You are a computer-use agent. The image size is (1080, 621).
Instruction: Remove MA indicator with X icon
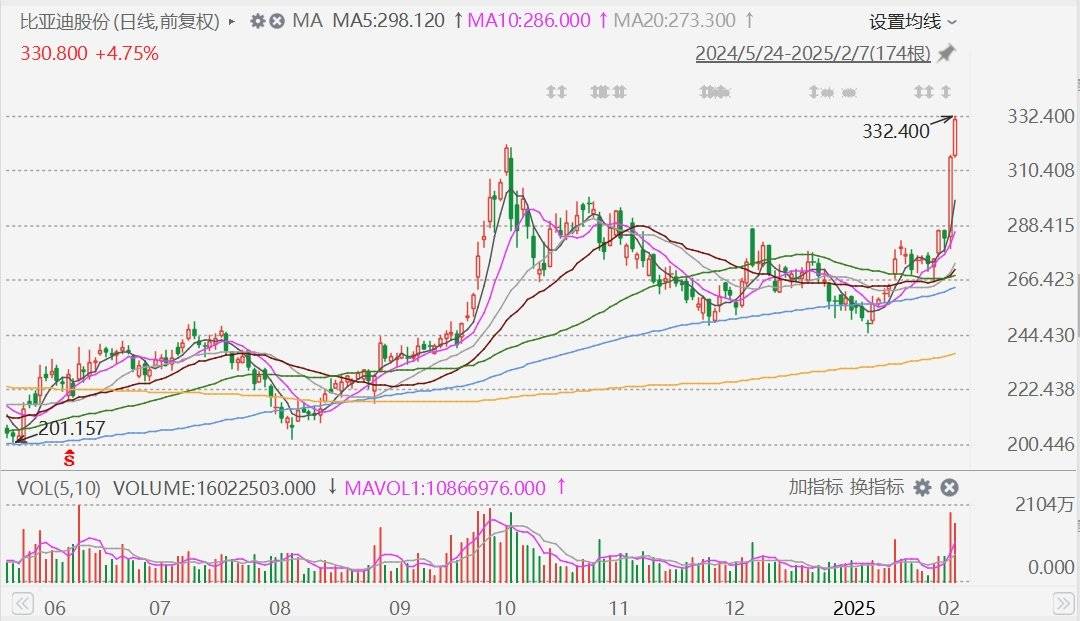(277, 21)
